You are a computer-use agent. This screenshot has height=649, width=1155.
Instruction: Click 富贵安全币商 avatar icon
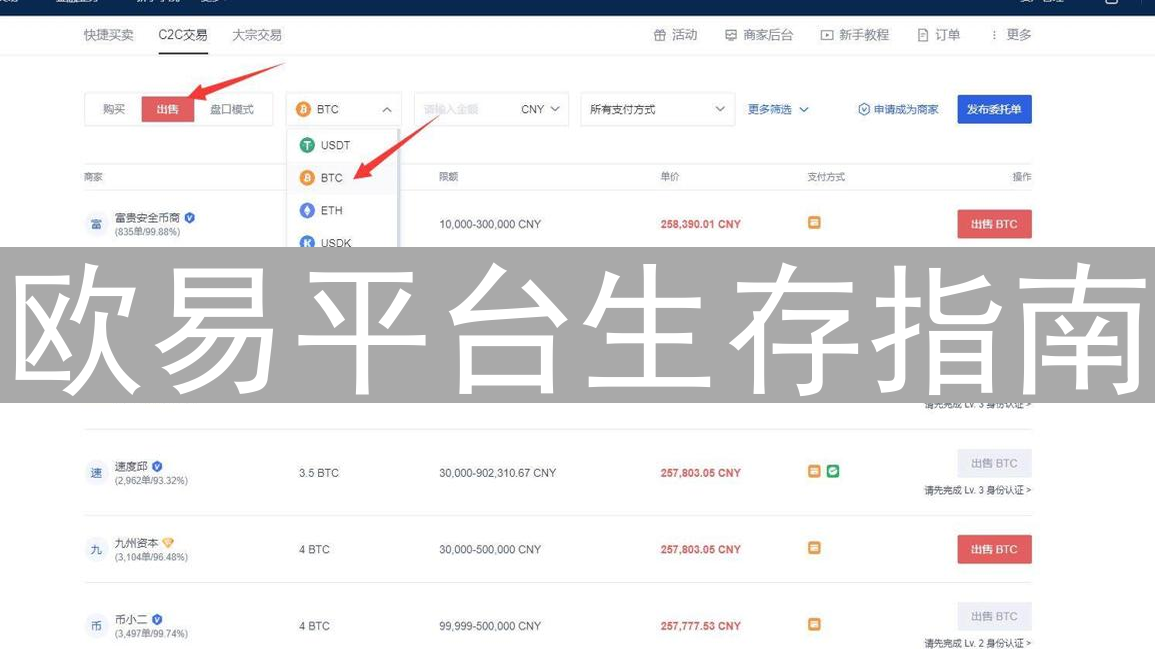[96, 224]
